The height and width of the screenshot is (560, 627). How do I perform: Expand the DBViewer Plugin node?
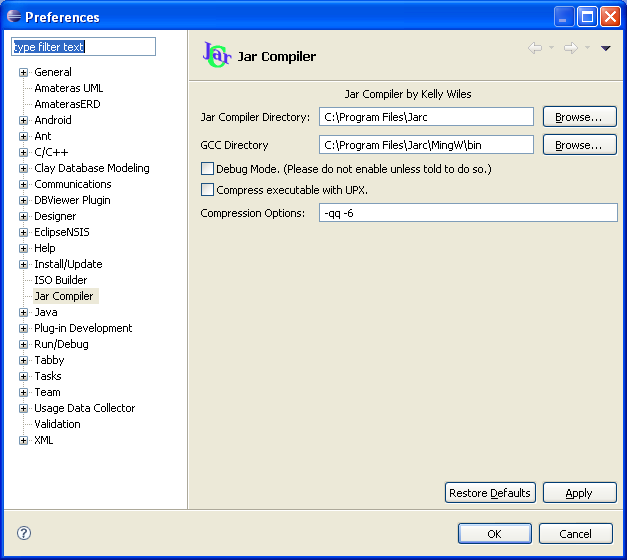pyautogui.click(x=23, y=200)
